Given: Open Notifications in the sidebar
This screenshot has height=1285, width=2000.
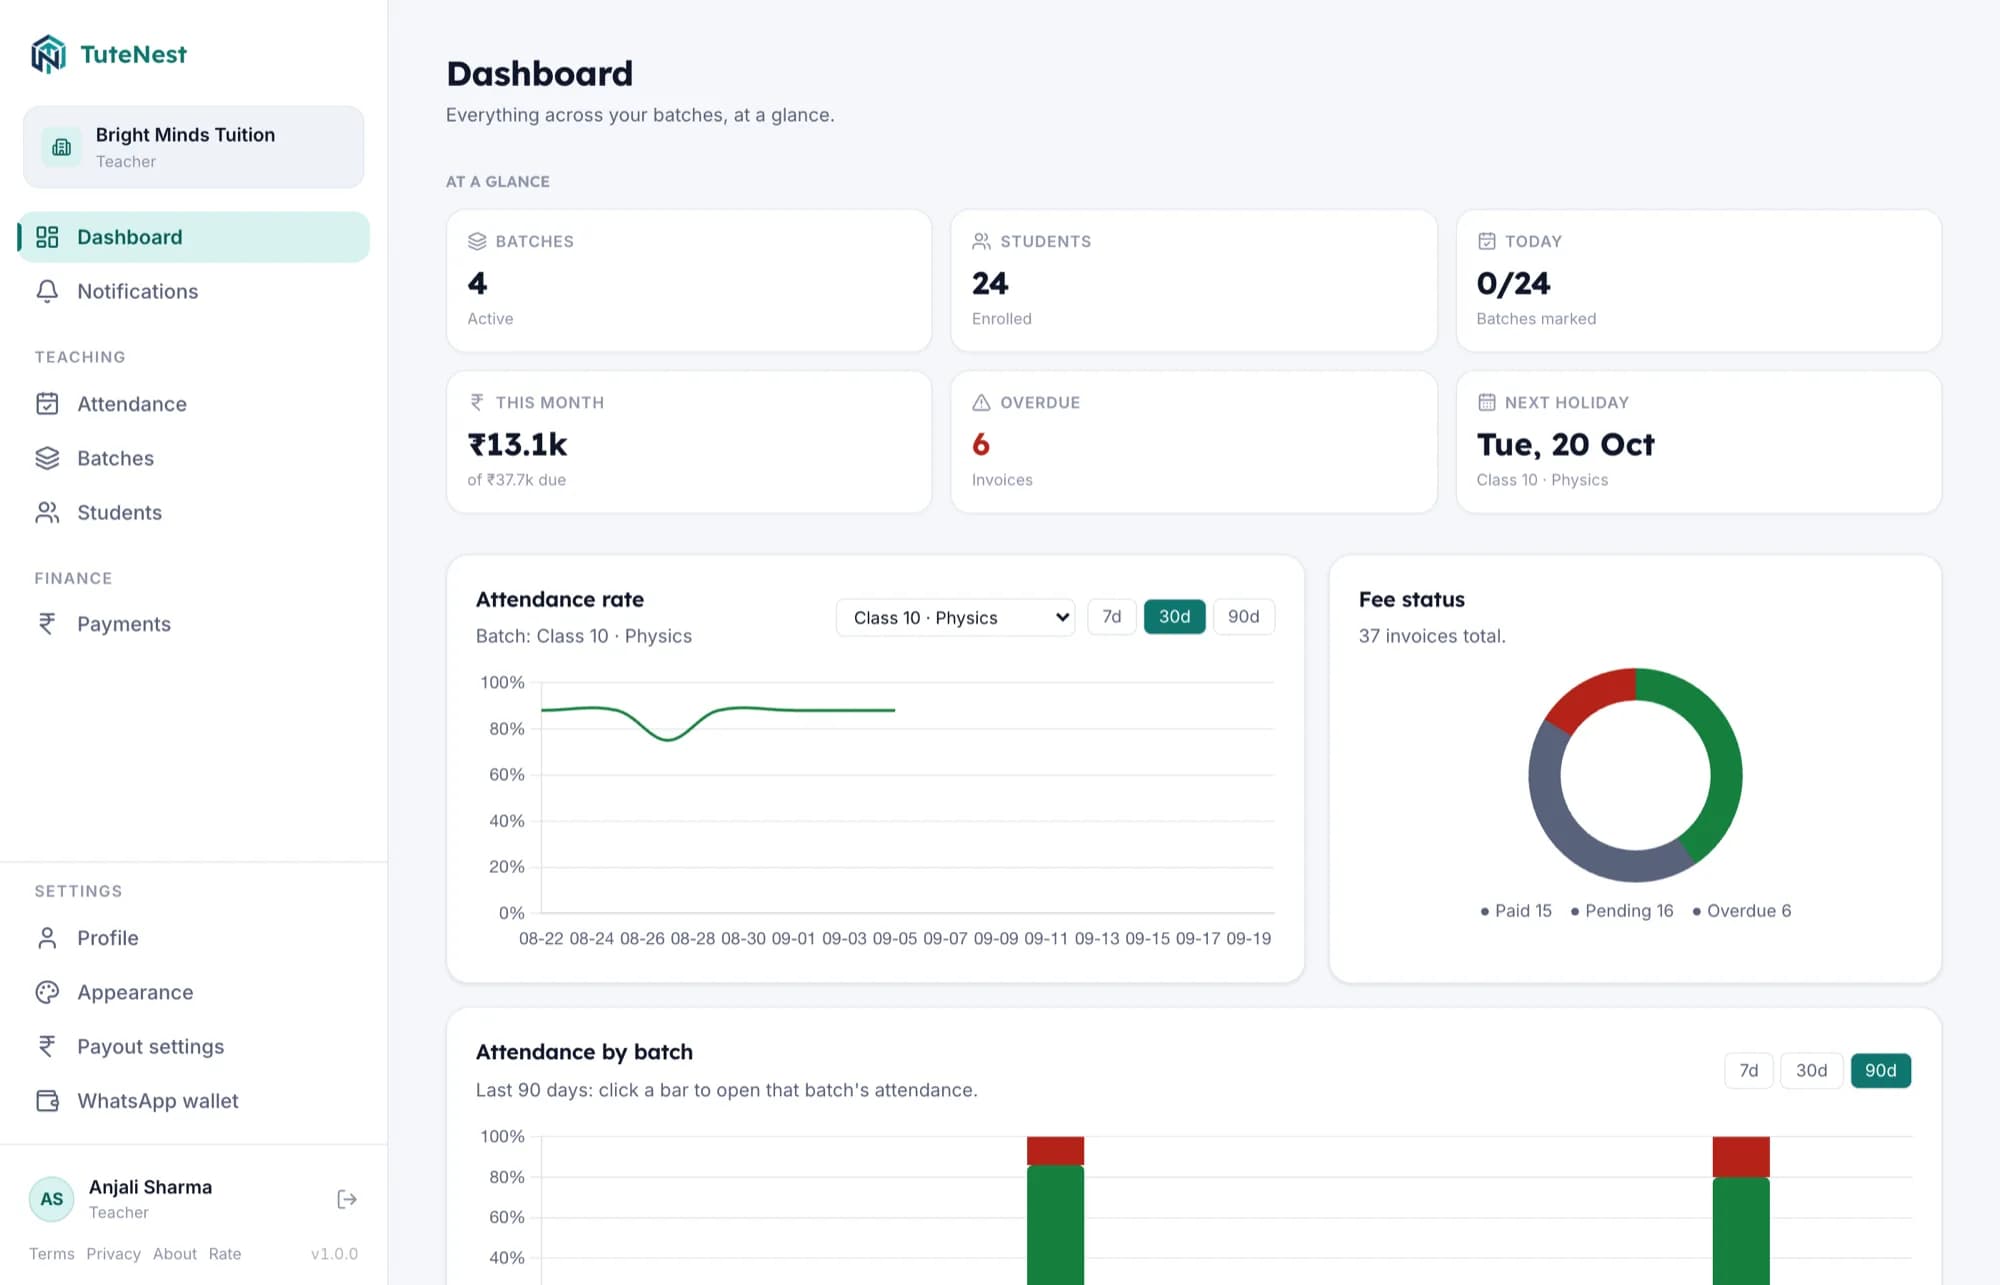Looking at the screenshot, I should pos(193,291).
